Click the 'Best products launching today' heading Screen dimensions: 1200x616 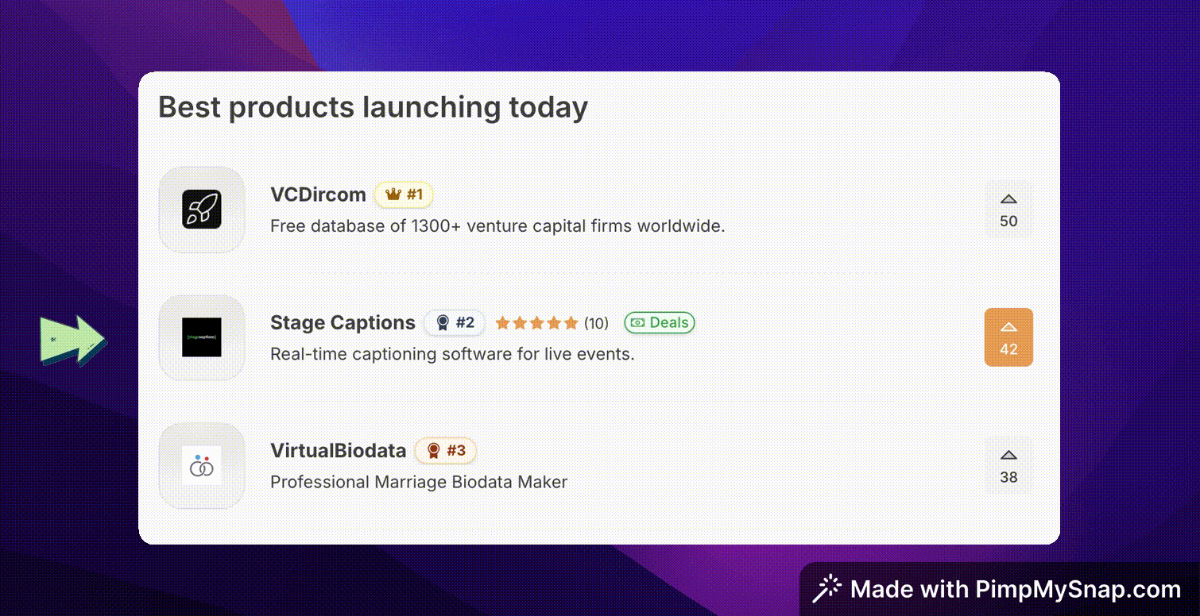373,107
